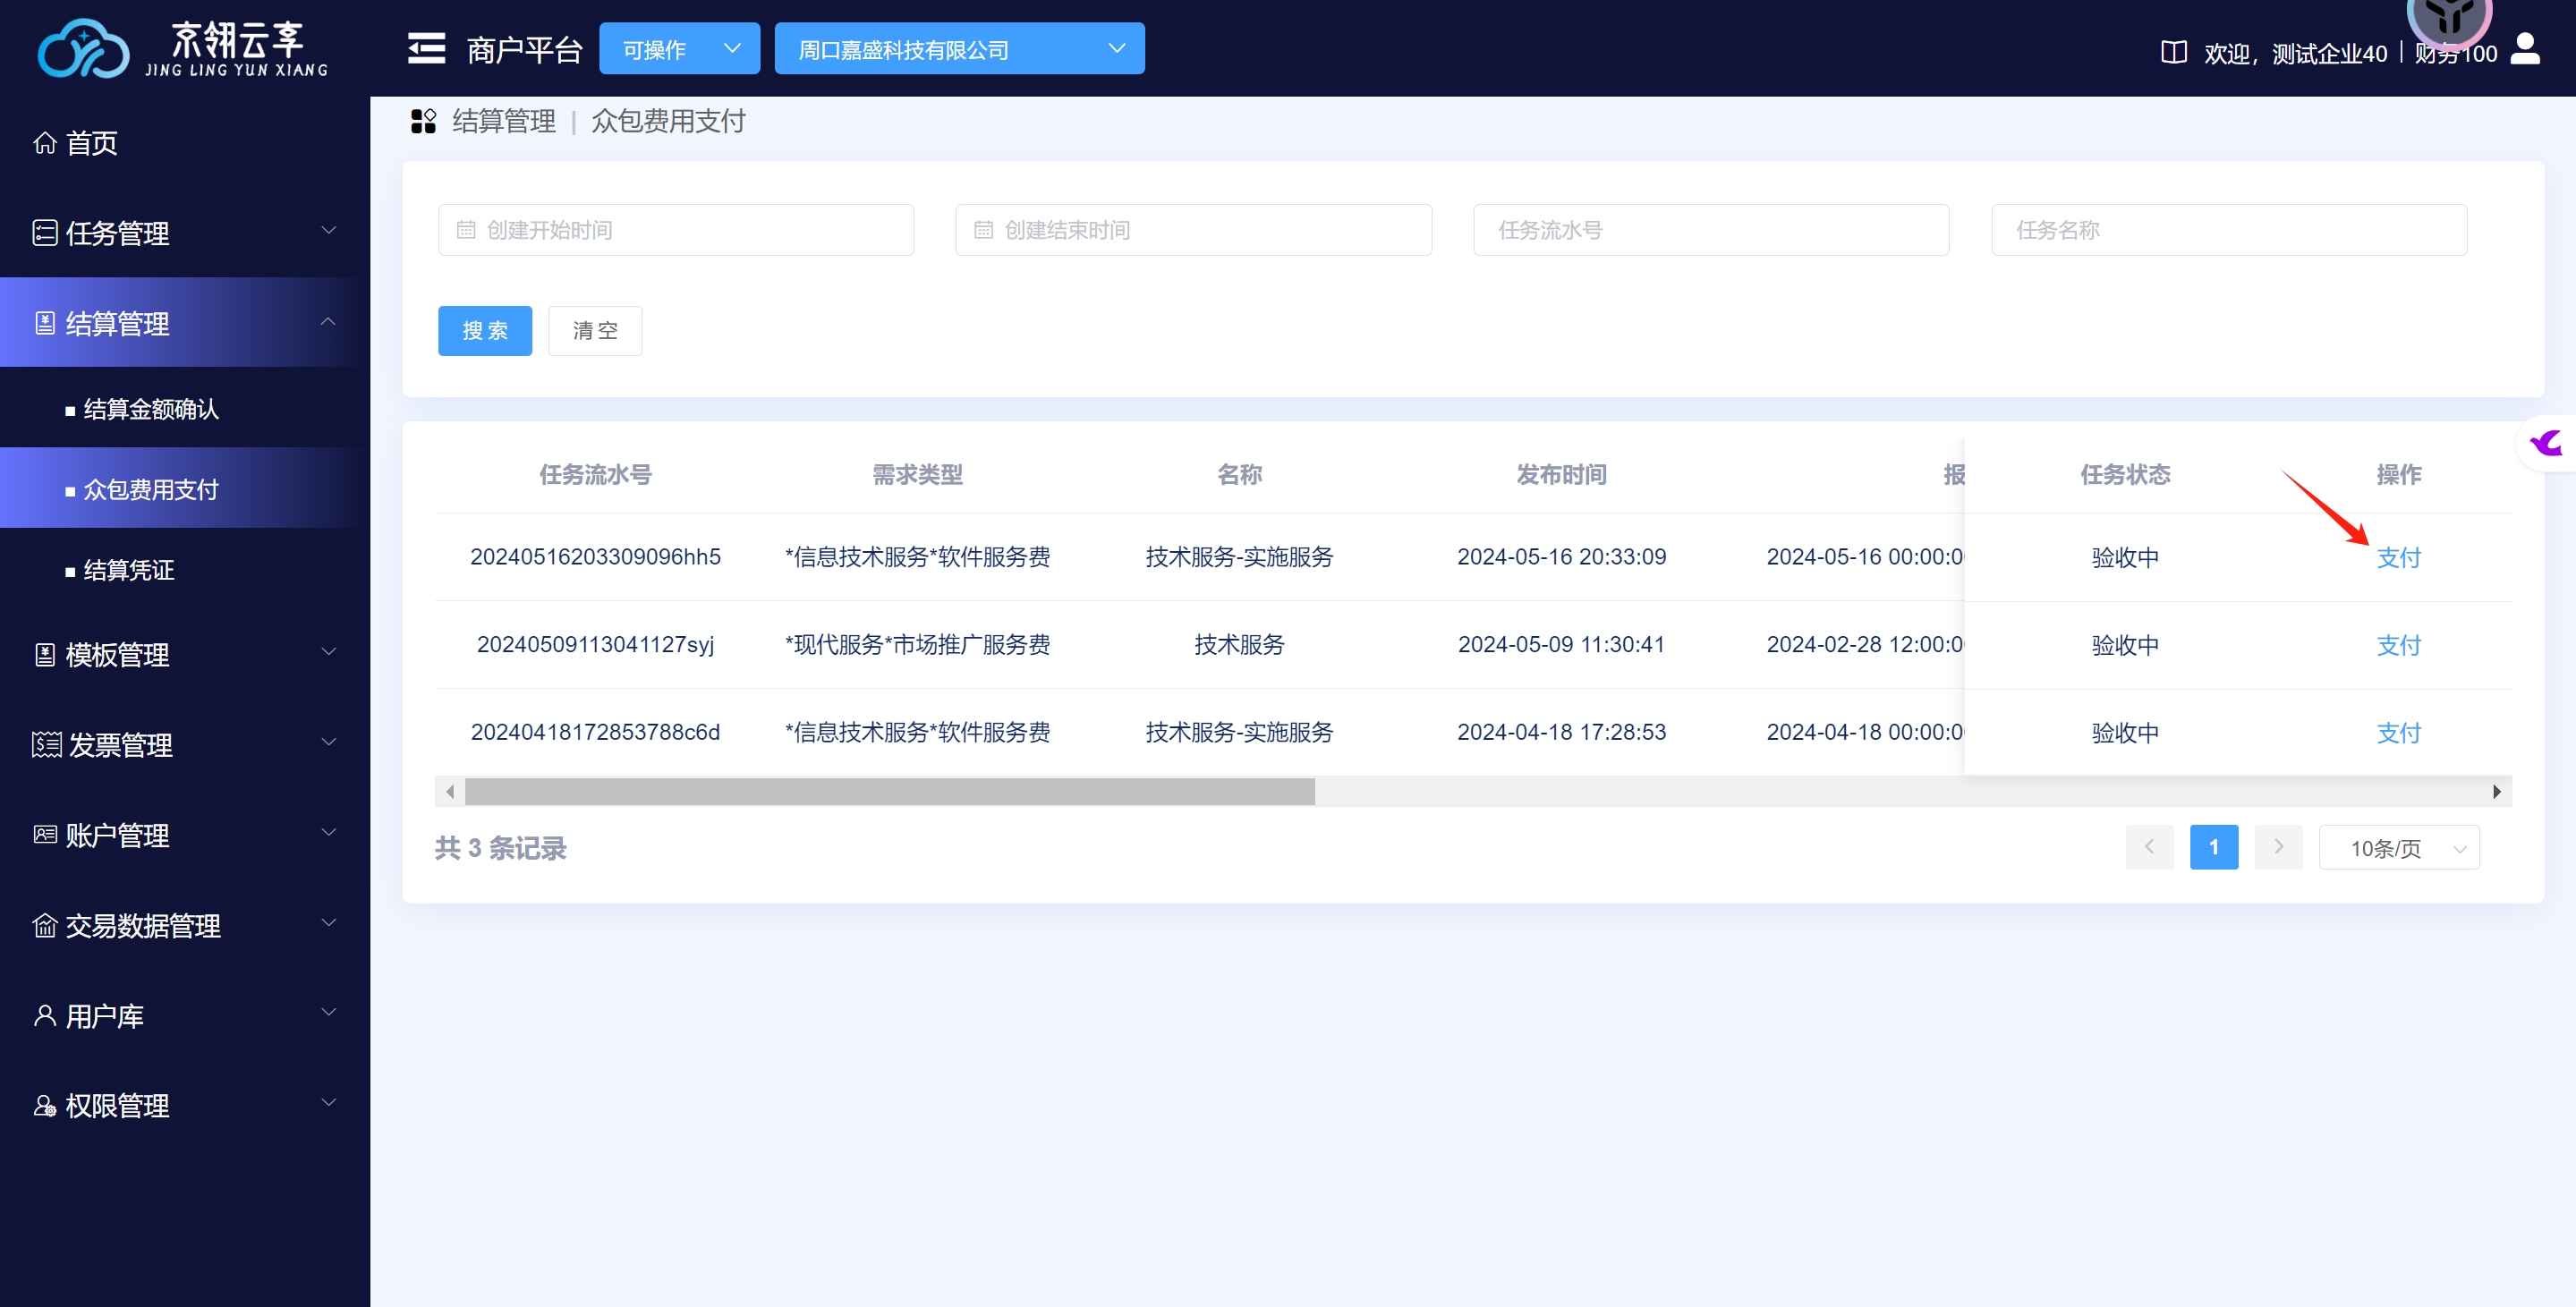Click the 共 3 条记录 total text
The width and height of the screenshot is (2576, 1307).
pos(500,848)
